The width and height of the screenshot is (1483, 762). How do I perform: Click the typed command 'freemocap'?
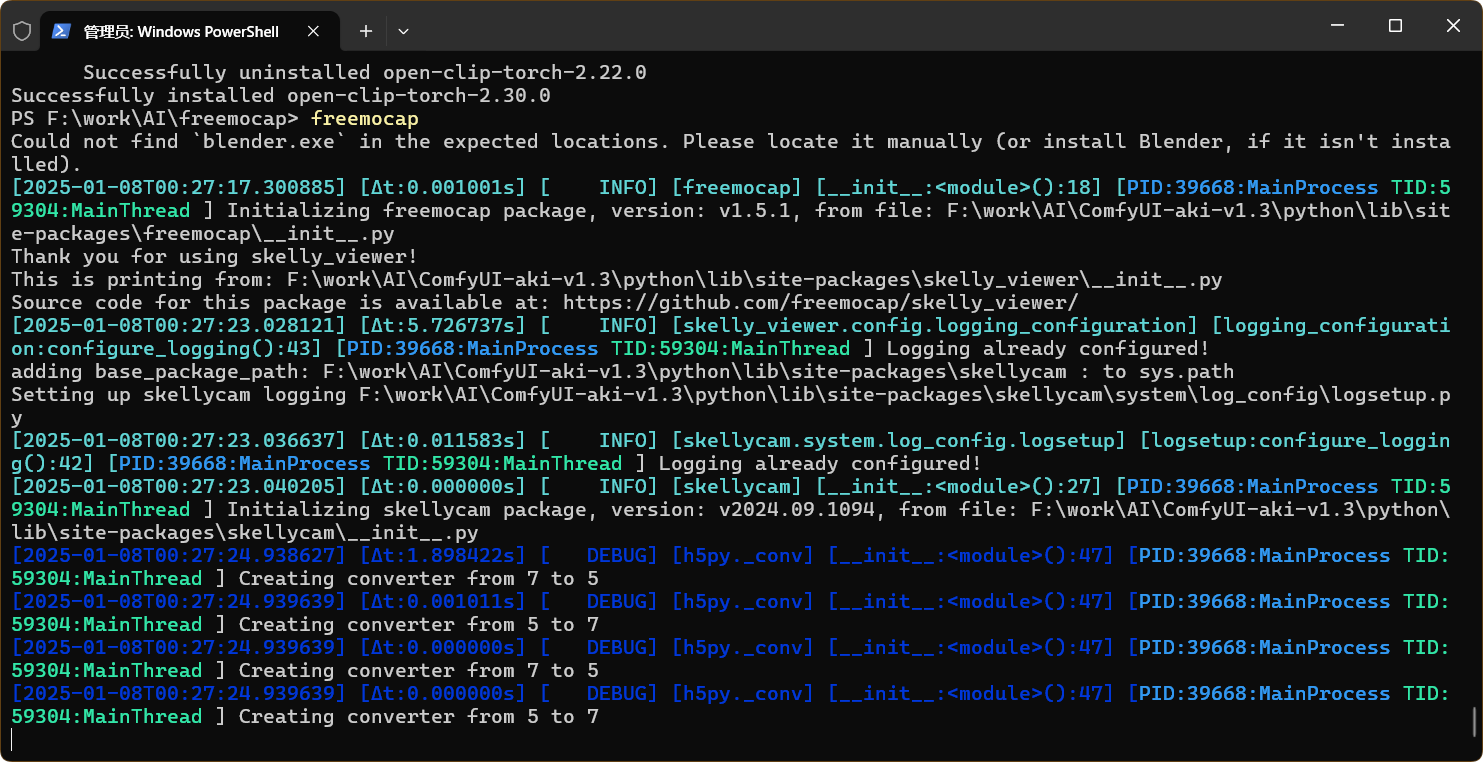(x=364, y=119)
